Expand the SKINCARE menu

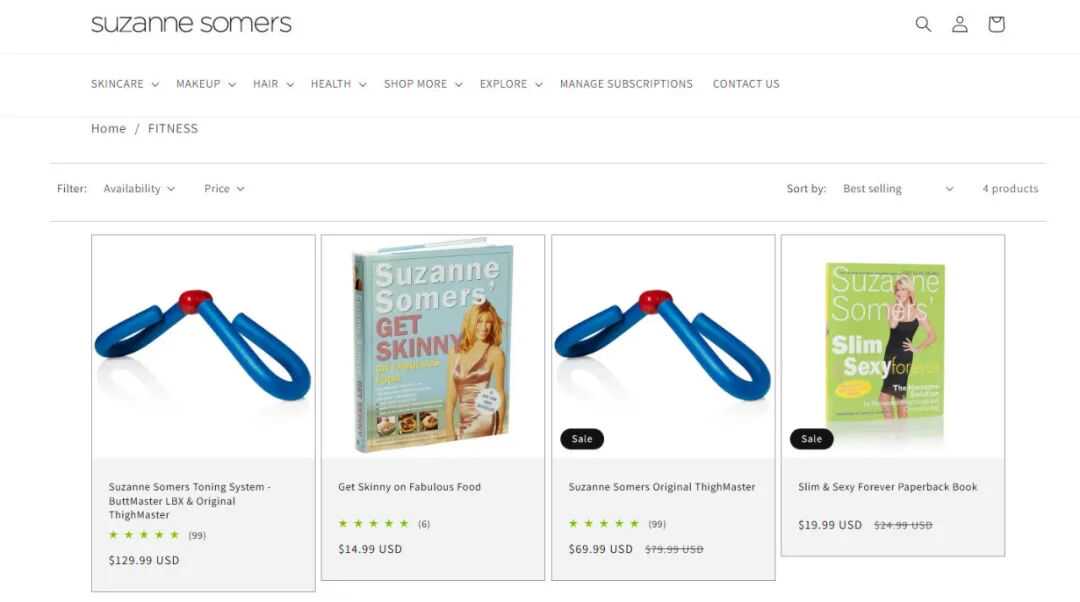click(125, 84)
